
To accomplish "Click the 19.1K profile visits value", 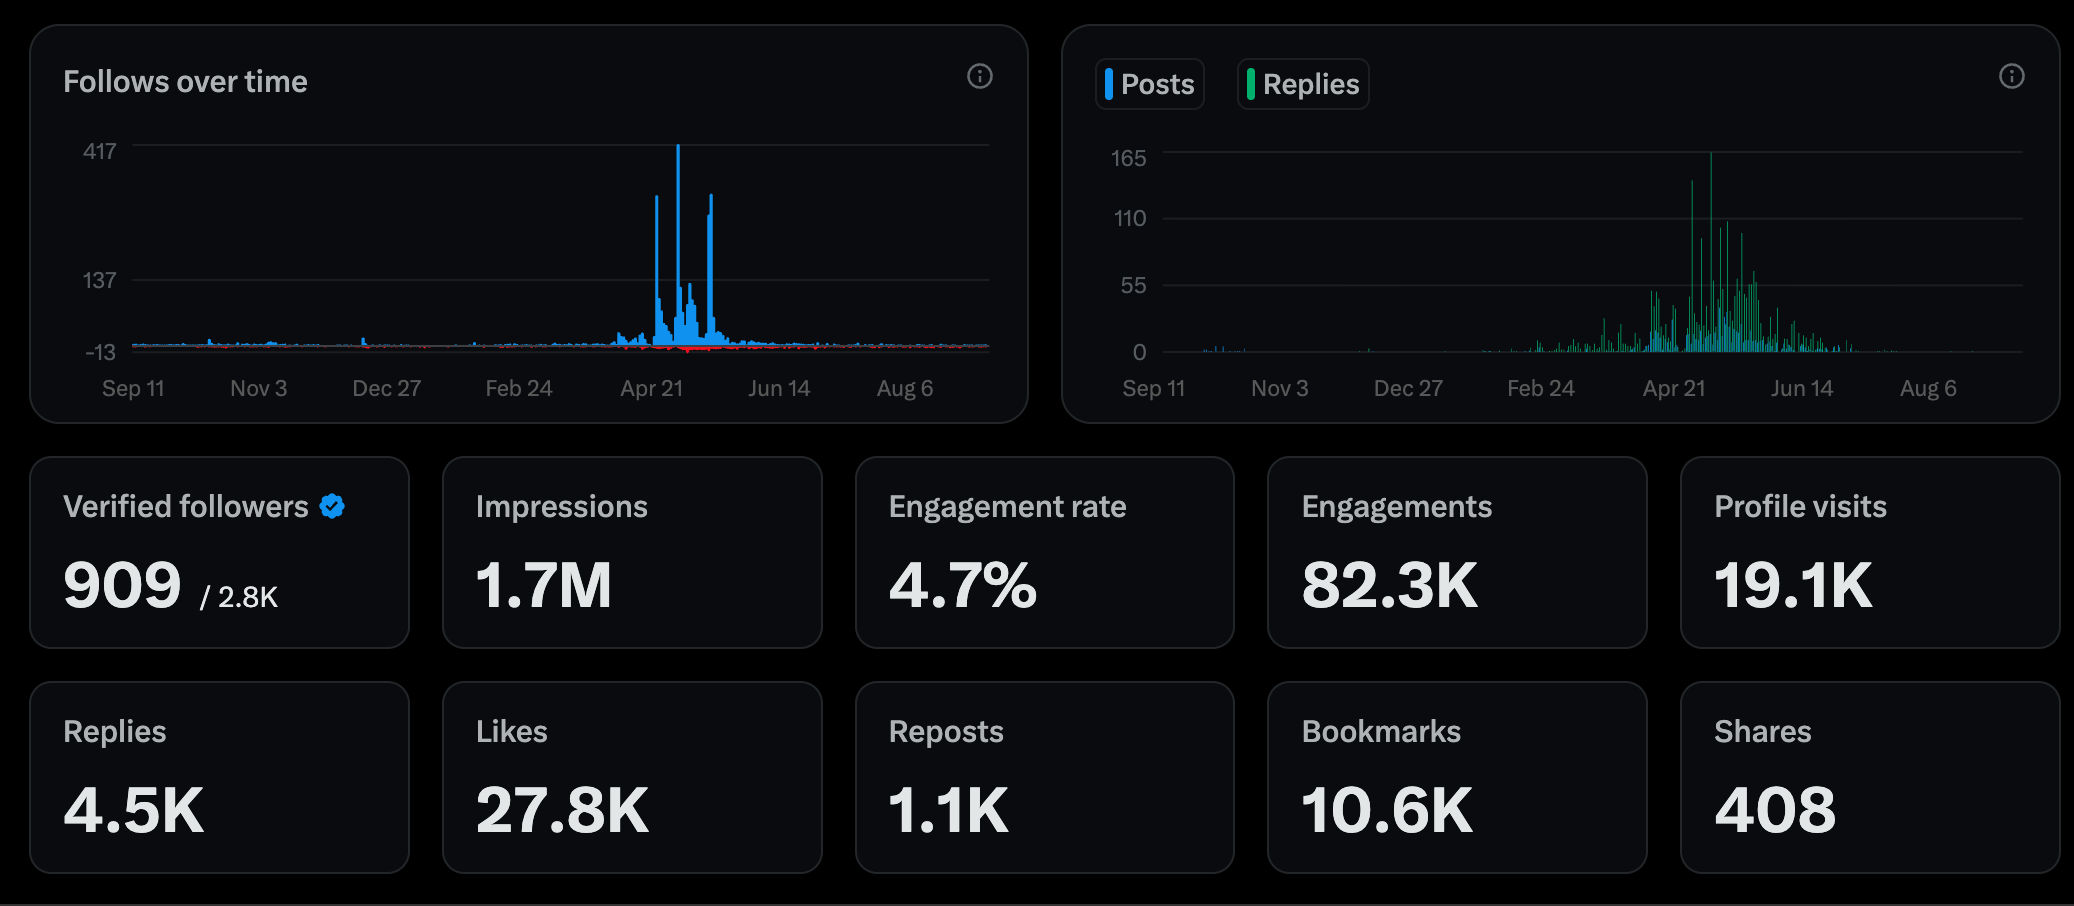I will 1793,586.
